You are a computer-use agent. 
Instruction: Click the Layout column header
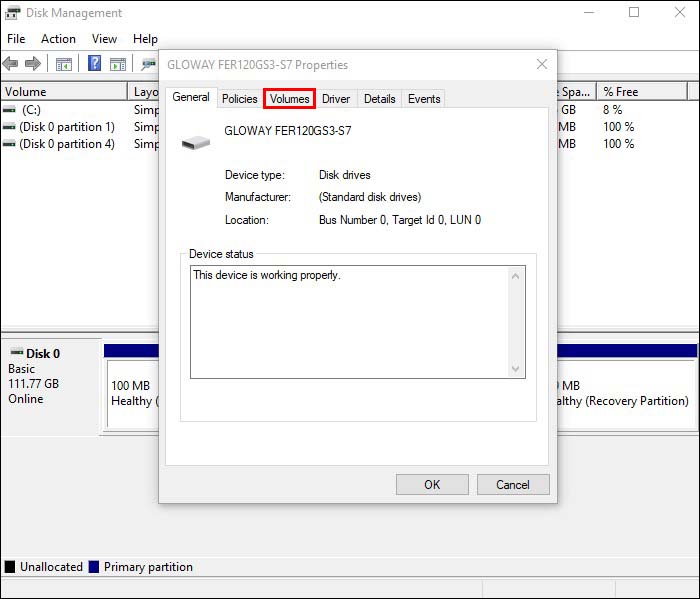point(144,92)
